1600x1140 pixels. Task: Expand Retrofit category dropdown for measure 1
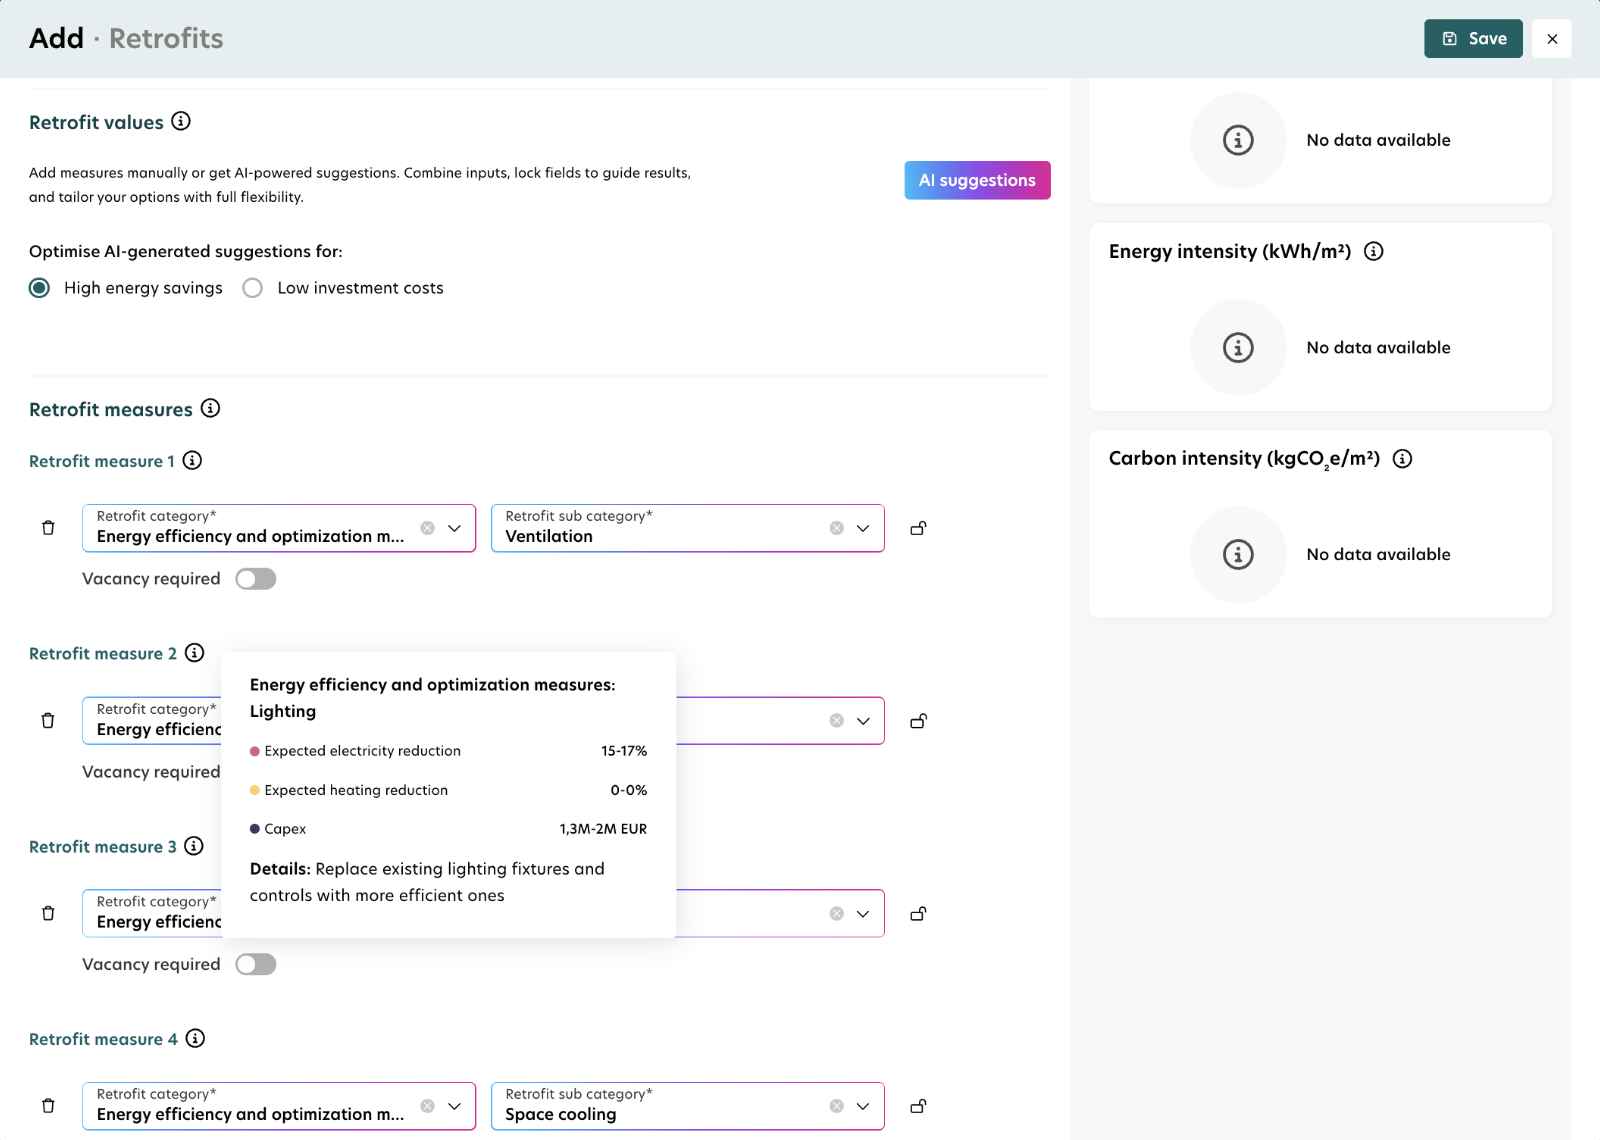(x=455, y=528)
